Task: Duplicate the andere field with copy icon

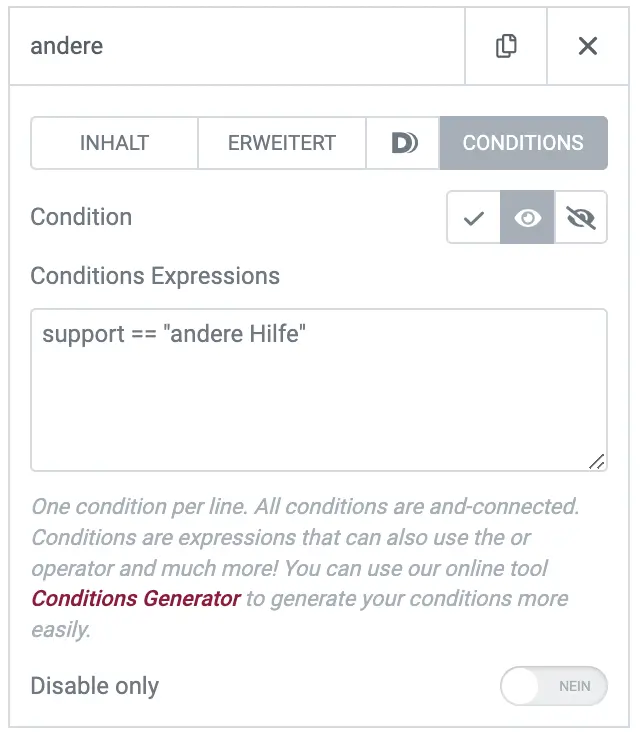Action: (506, 46)
